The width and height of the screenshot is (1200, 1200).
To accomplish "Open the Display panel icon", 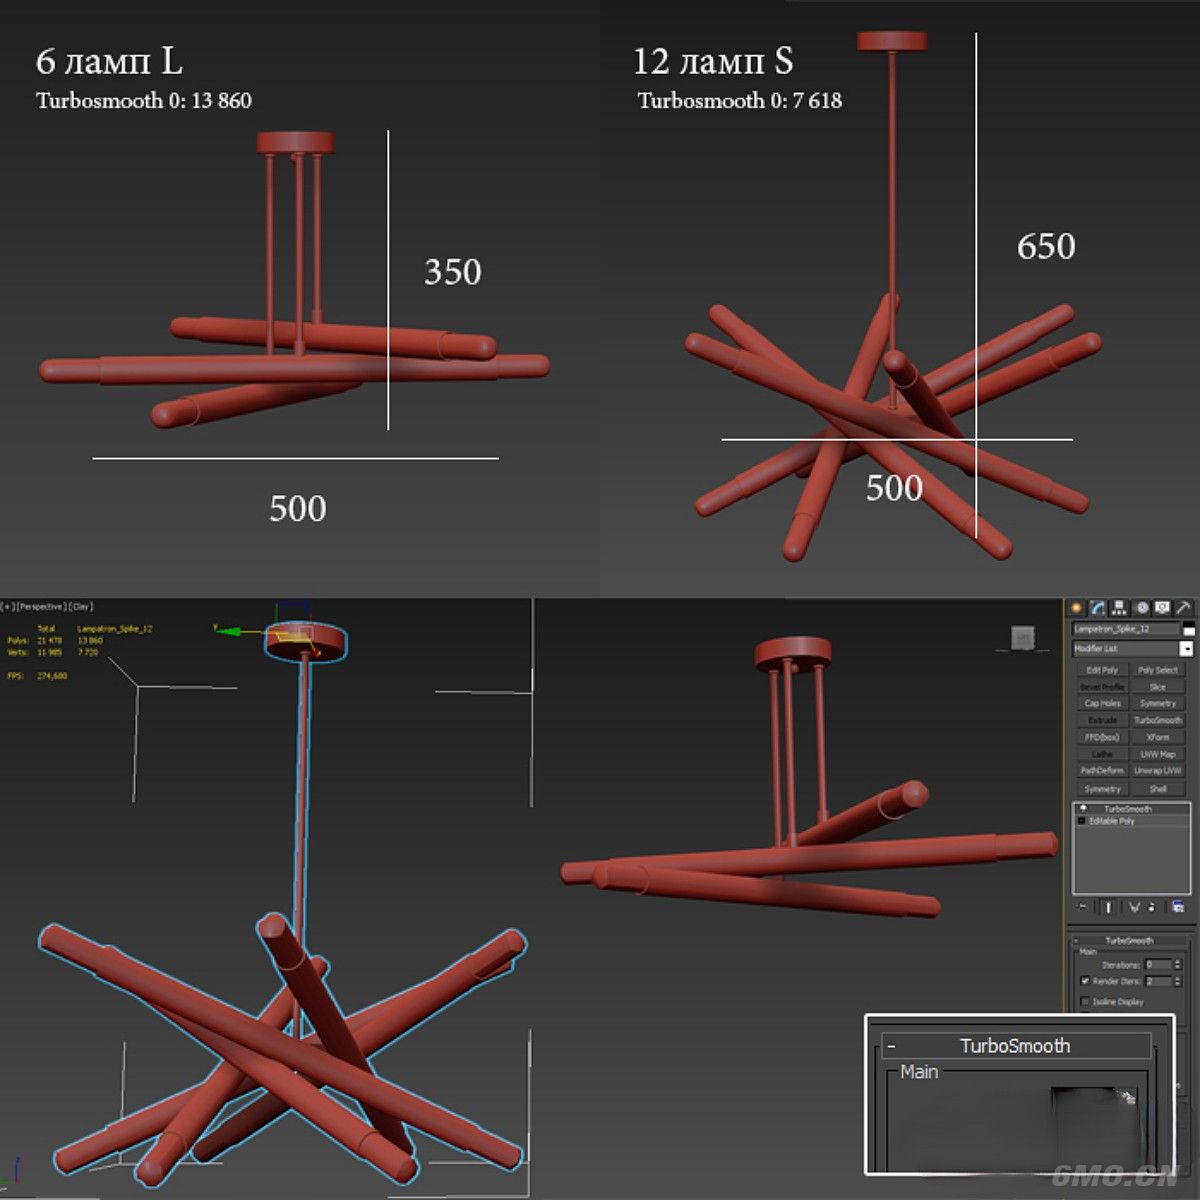I will click(1162, 608).
